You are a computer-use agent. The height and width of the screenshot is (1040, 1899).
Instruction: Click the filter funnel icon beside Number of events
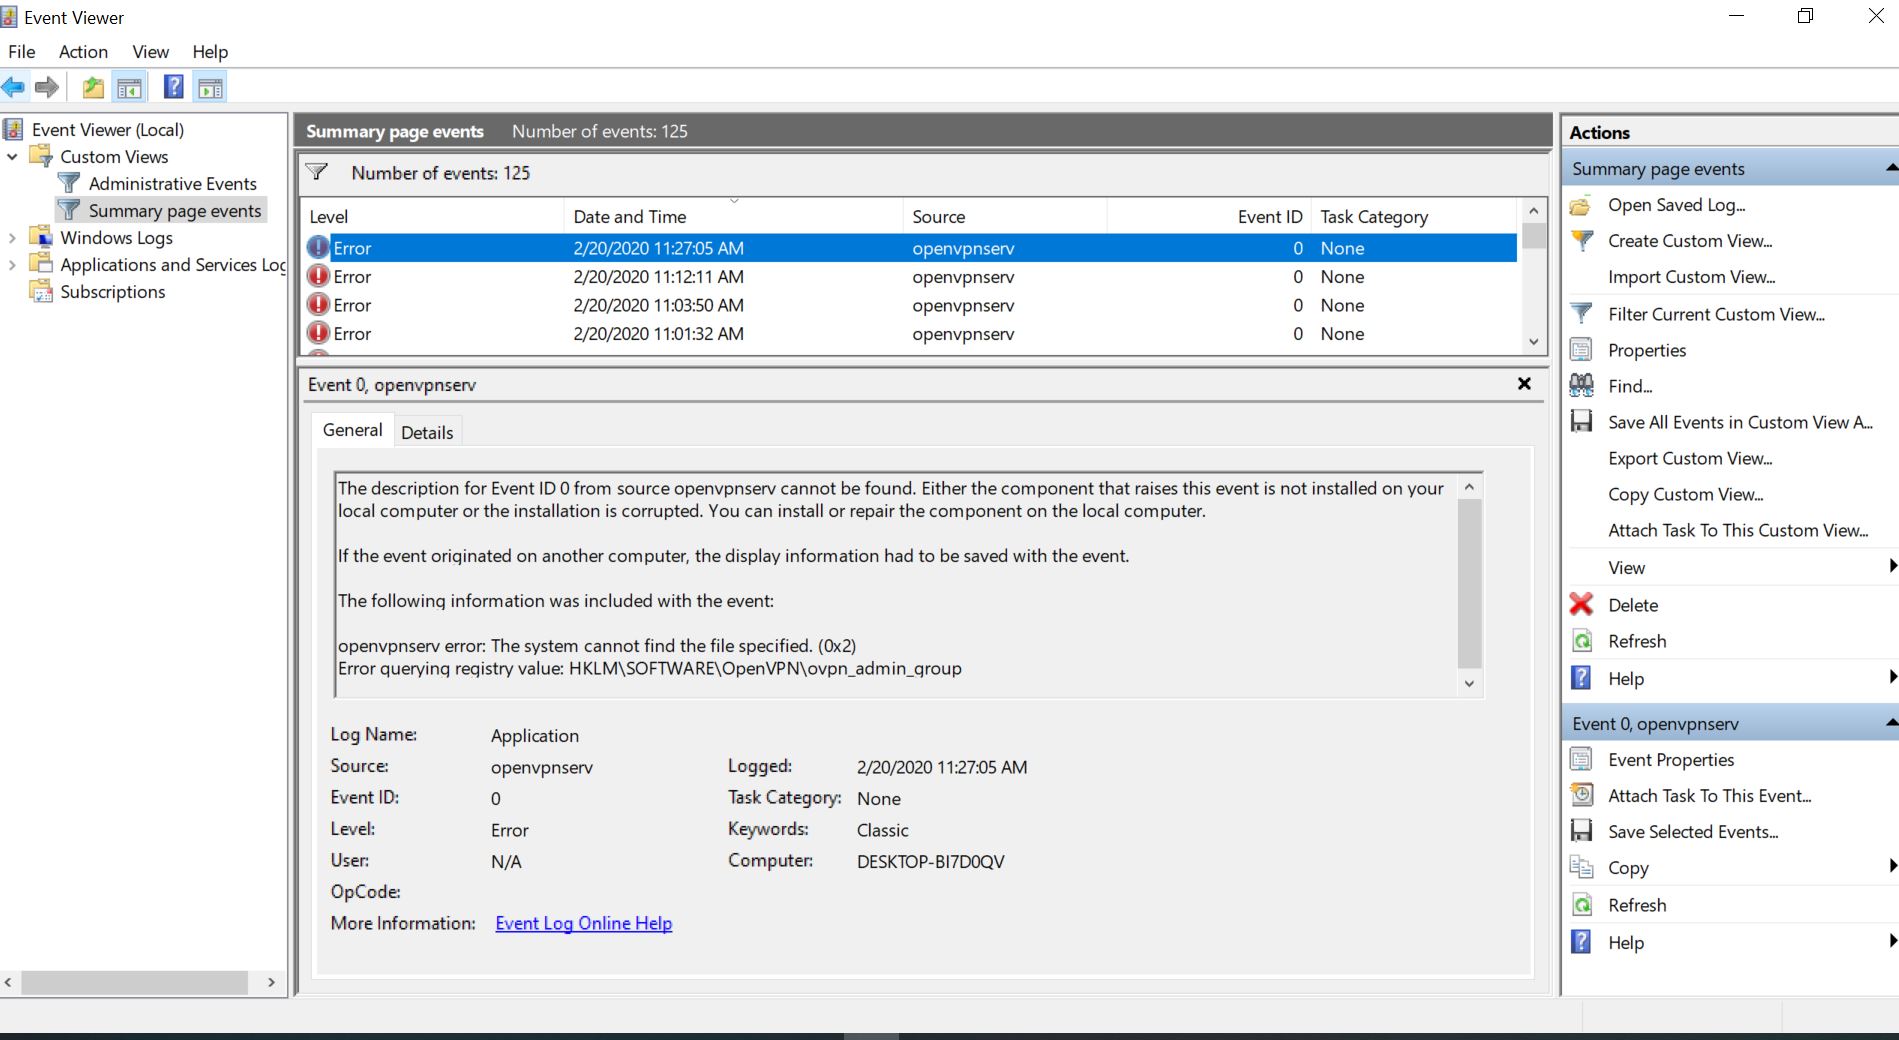317,172
